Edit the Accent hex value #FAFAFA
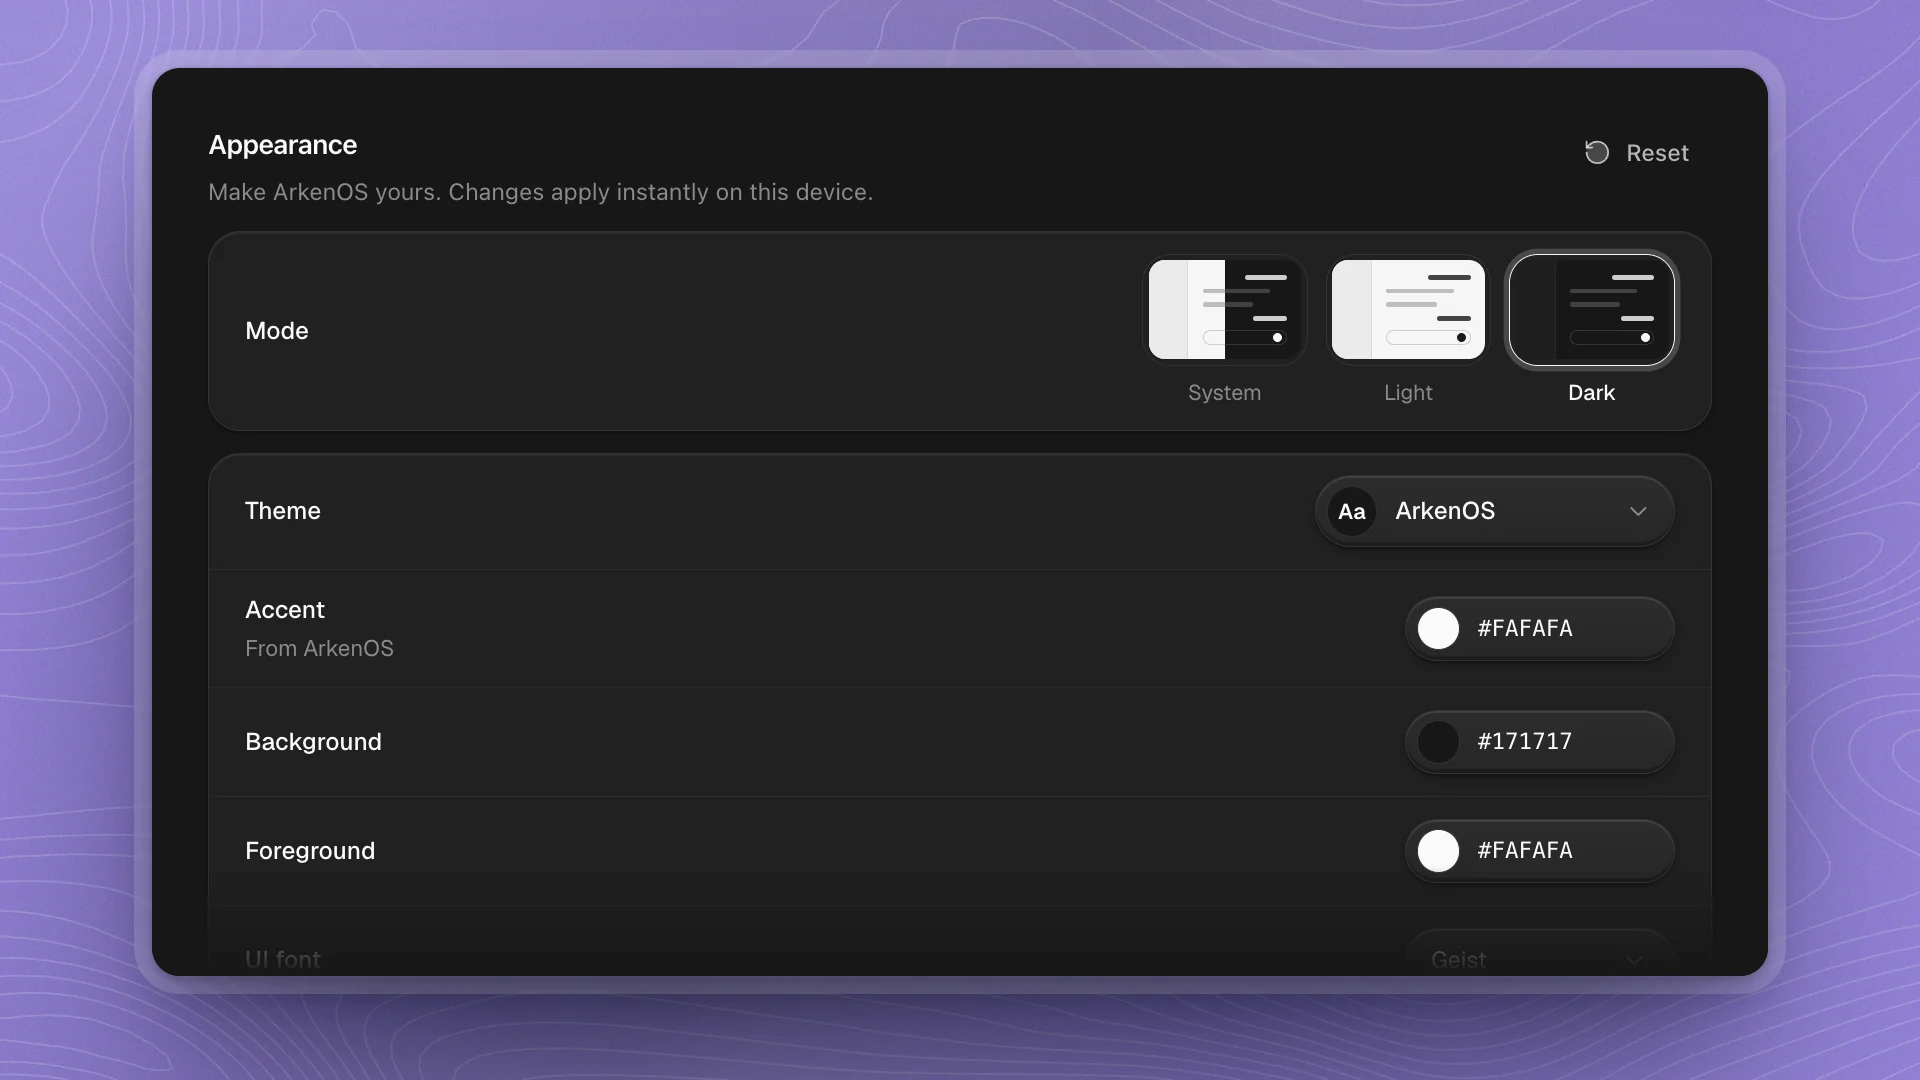The image size is (1920, 1080). pos(1525,628)
